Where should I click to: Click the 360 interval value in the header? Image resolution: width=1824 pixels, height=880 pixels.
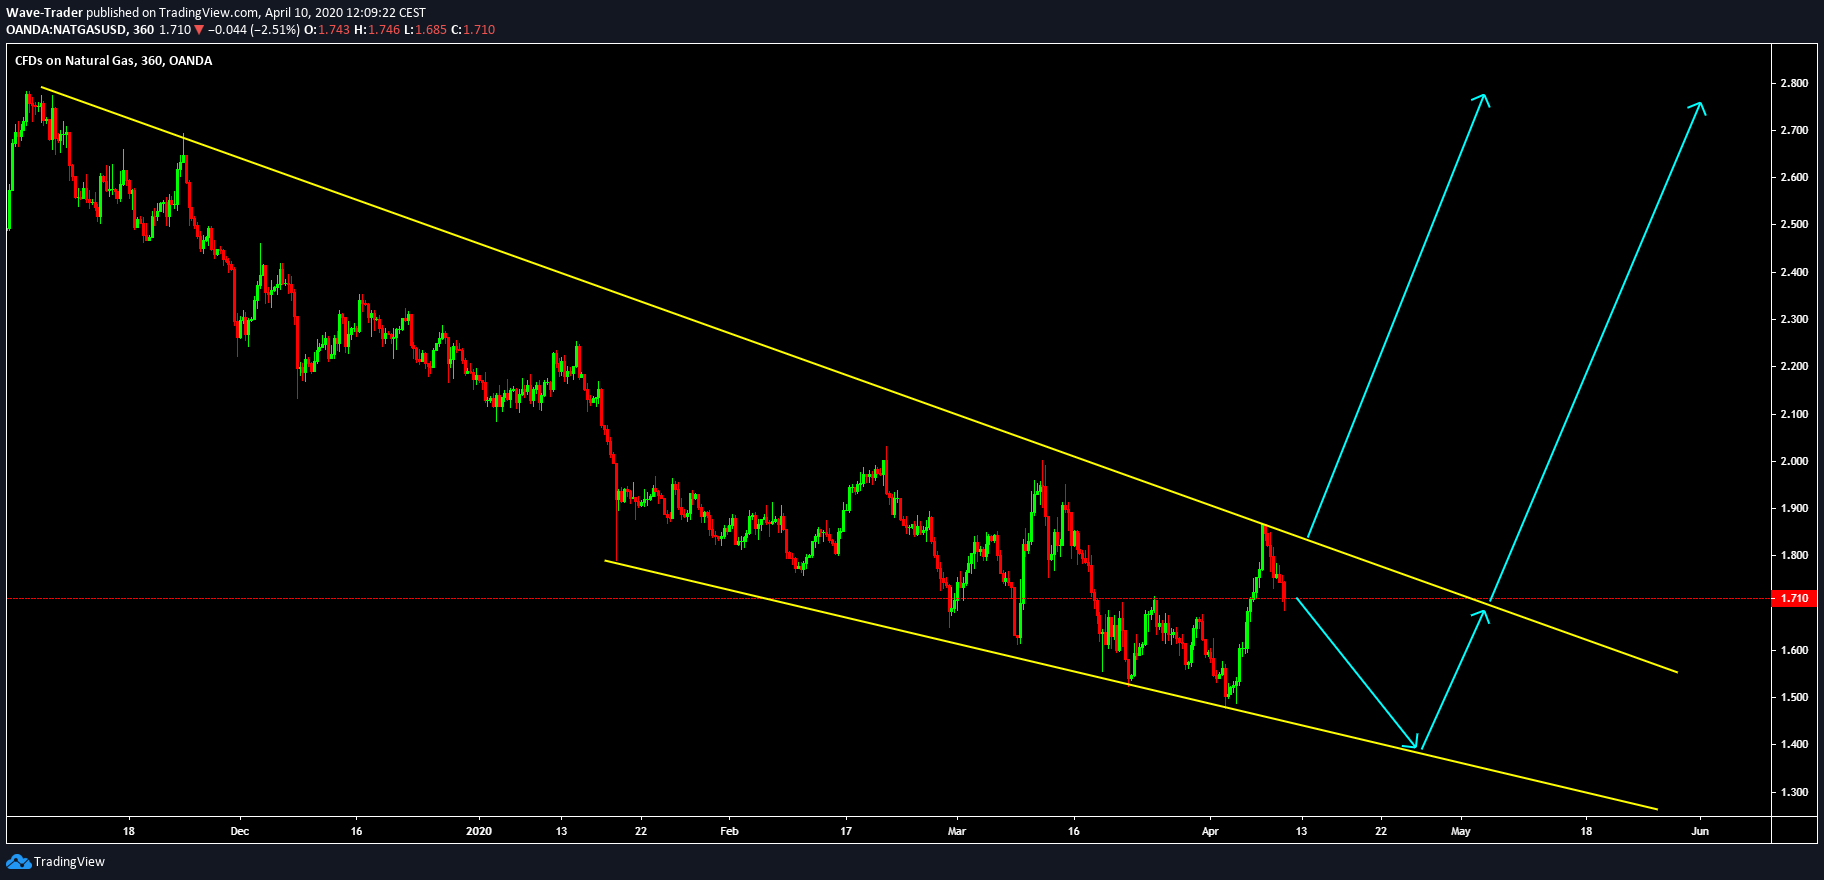tap(143, 30)
